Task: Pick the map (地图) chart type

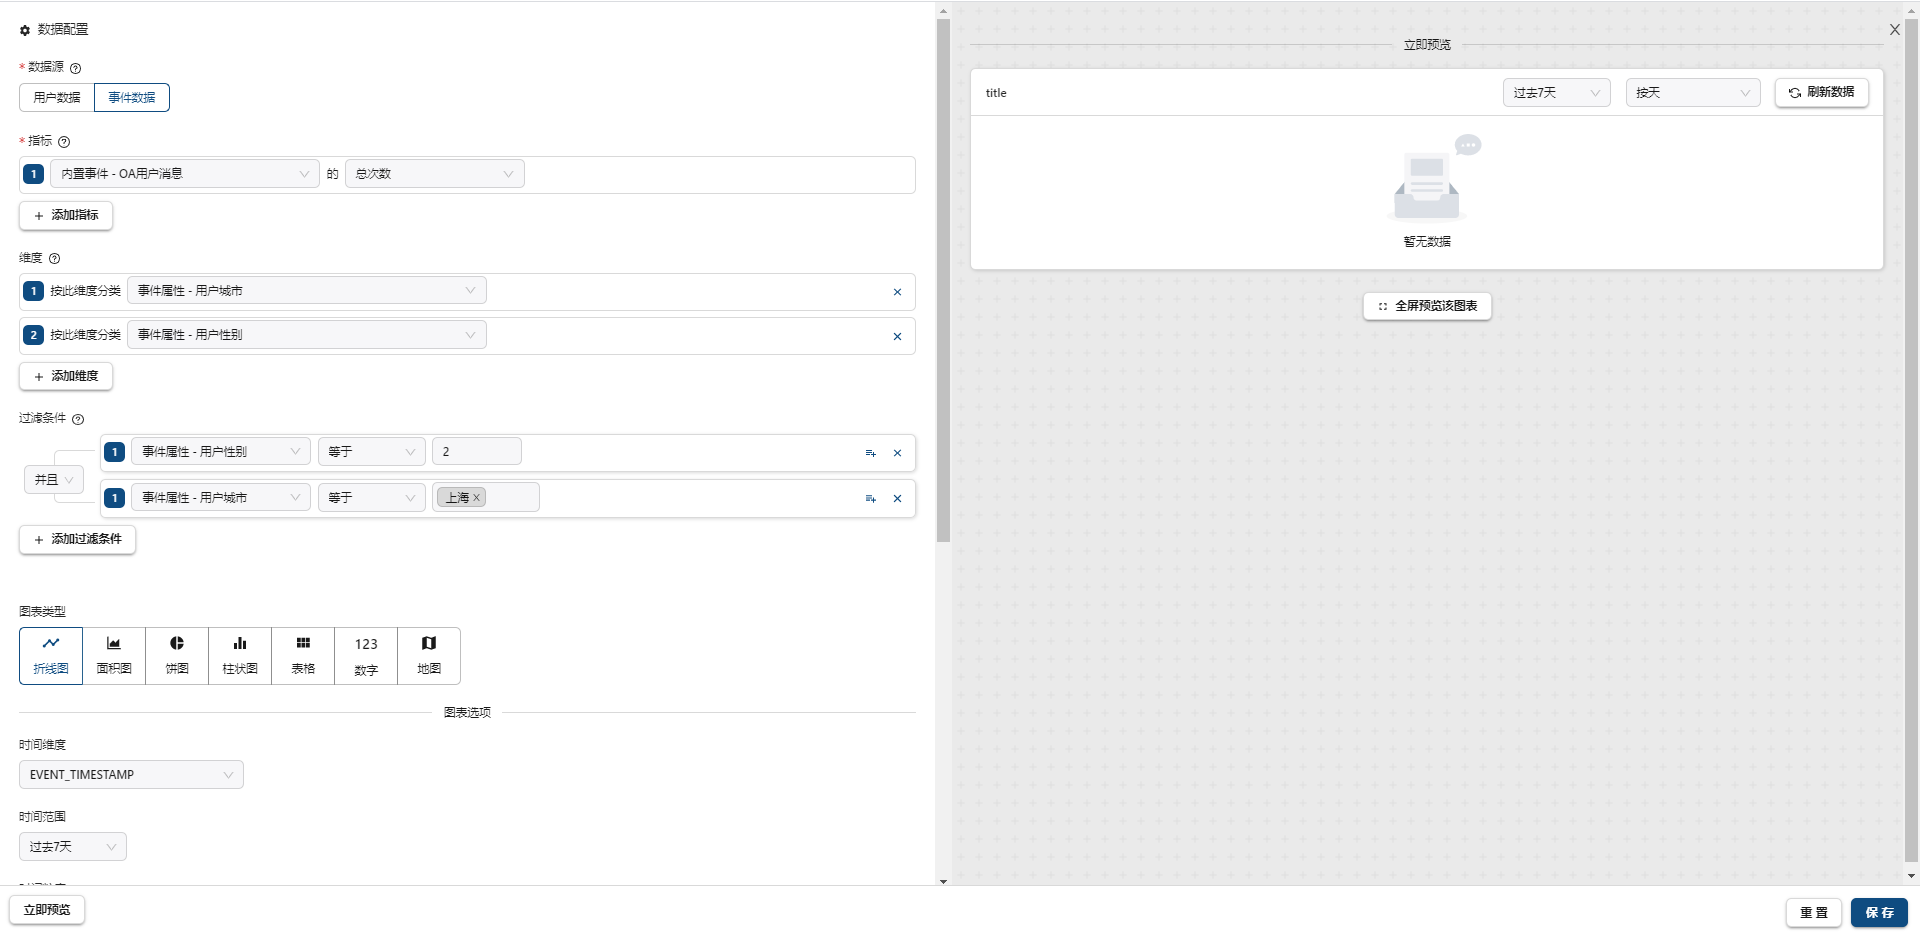Action: 429,655
